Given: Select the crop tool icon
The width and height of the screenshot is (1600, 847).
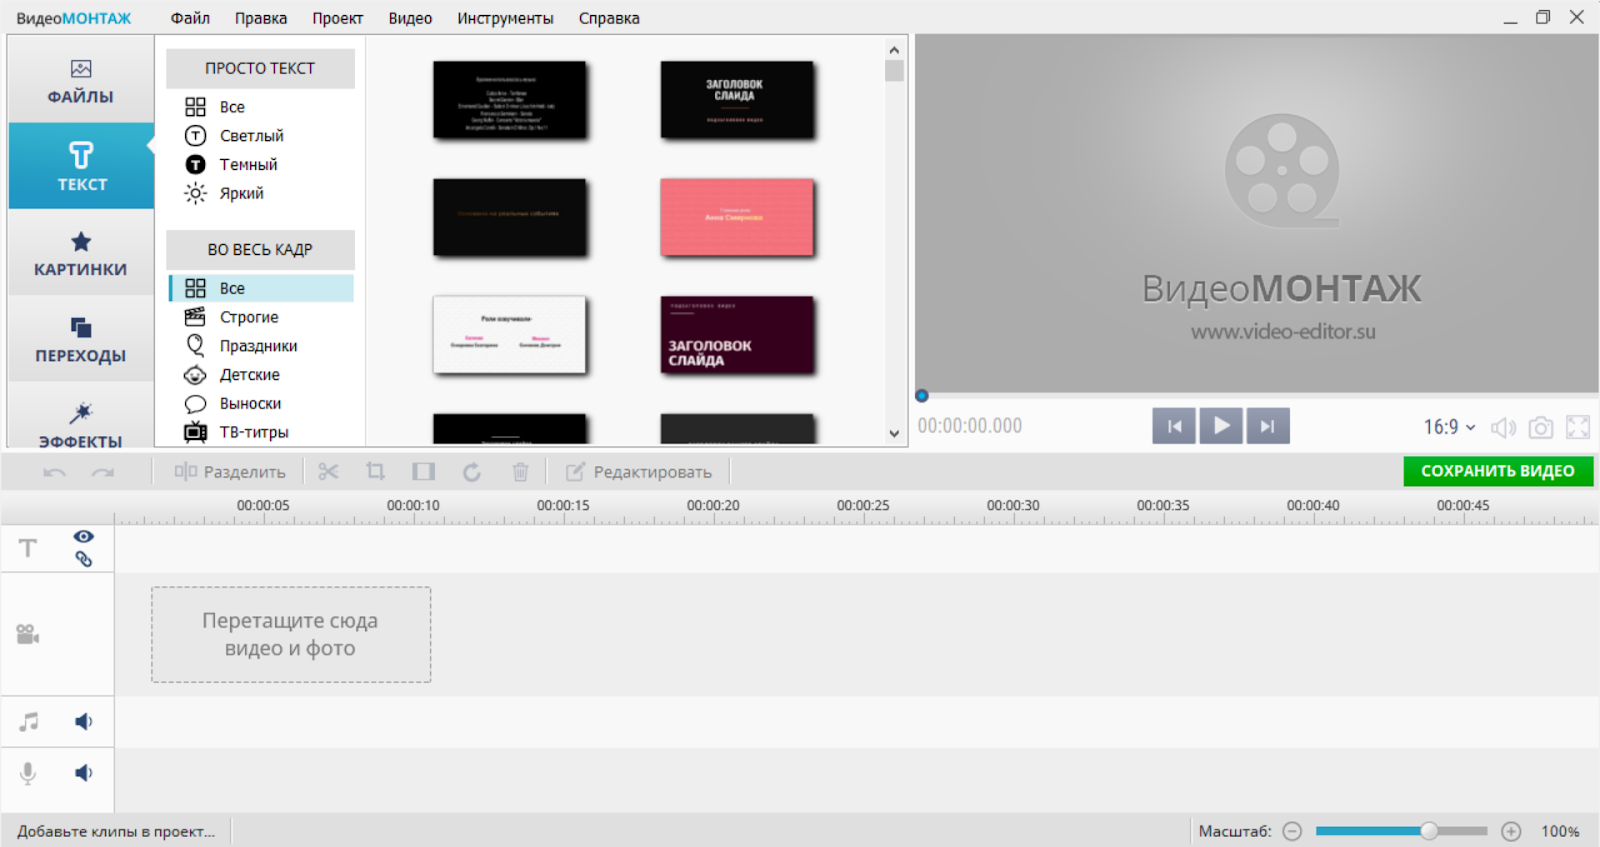Looking at the screenshot, I should pos(376,472).
